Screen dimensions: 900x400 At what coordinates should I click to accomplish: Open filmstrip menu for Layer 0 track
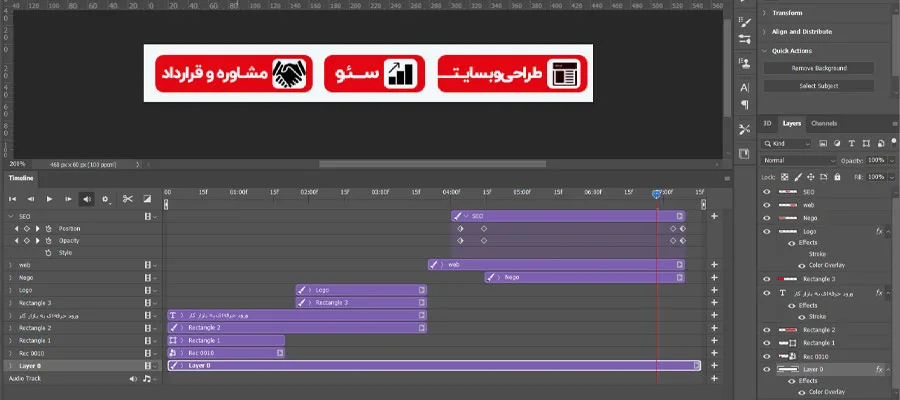point(150,366)
